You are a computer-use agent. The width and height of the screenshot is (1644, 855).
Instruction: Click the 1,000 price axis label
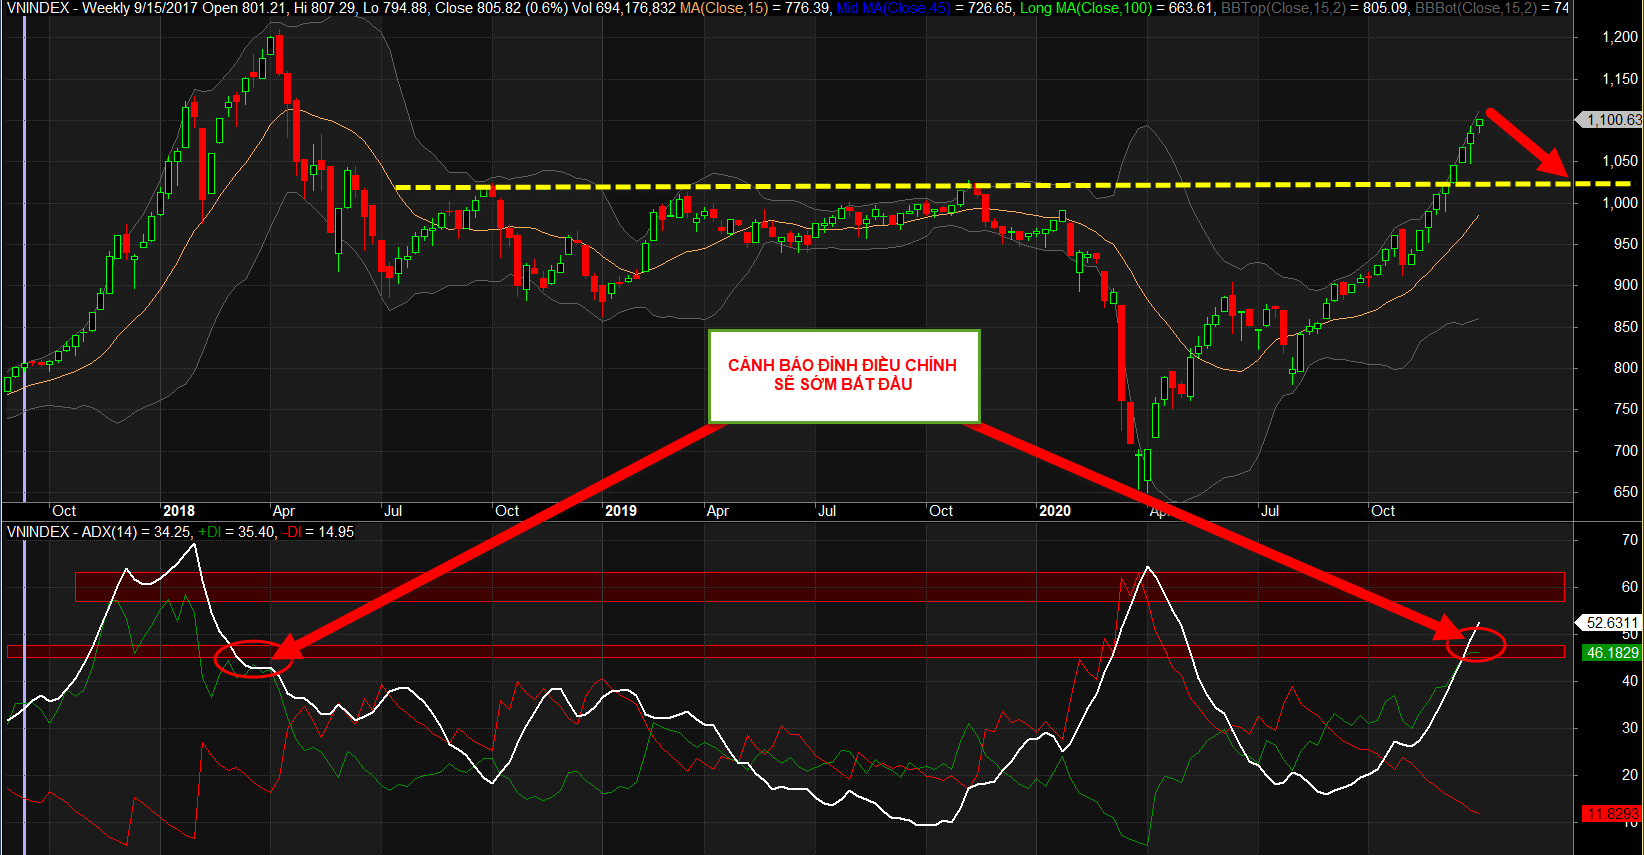coord(1620,203)
